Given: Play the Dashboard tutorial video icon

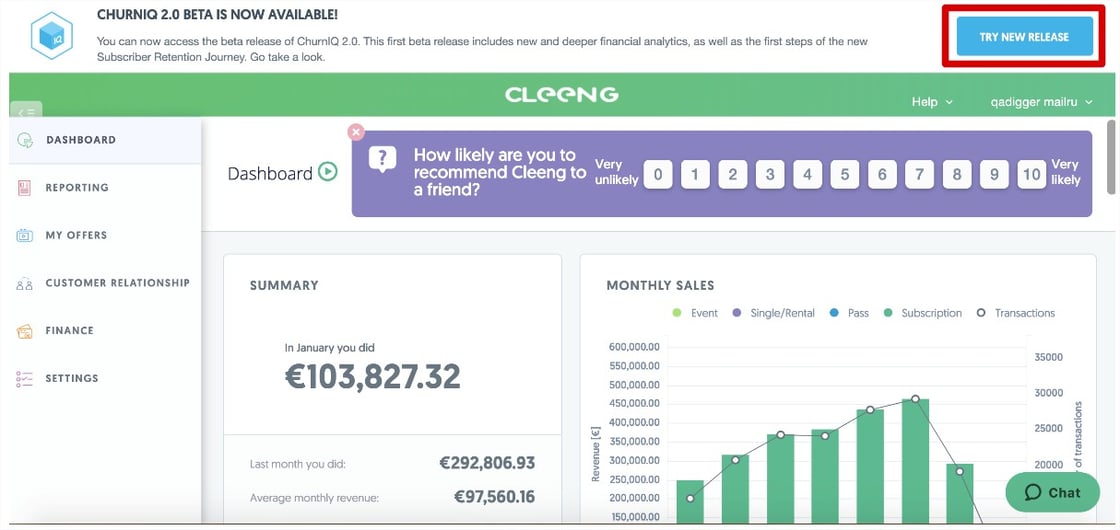Looking at the screenshot, I should 328,172.
